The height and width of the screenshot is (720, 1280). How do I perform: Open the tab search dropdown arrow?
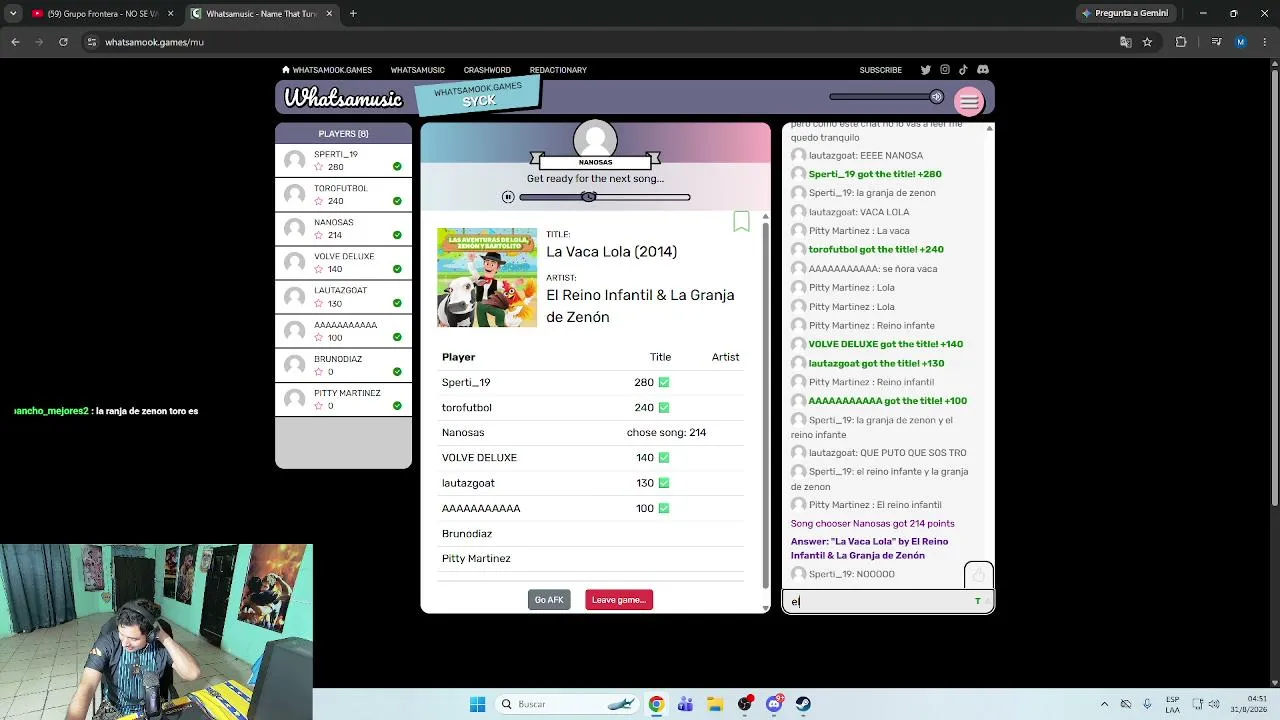click(x=12, y=14)
